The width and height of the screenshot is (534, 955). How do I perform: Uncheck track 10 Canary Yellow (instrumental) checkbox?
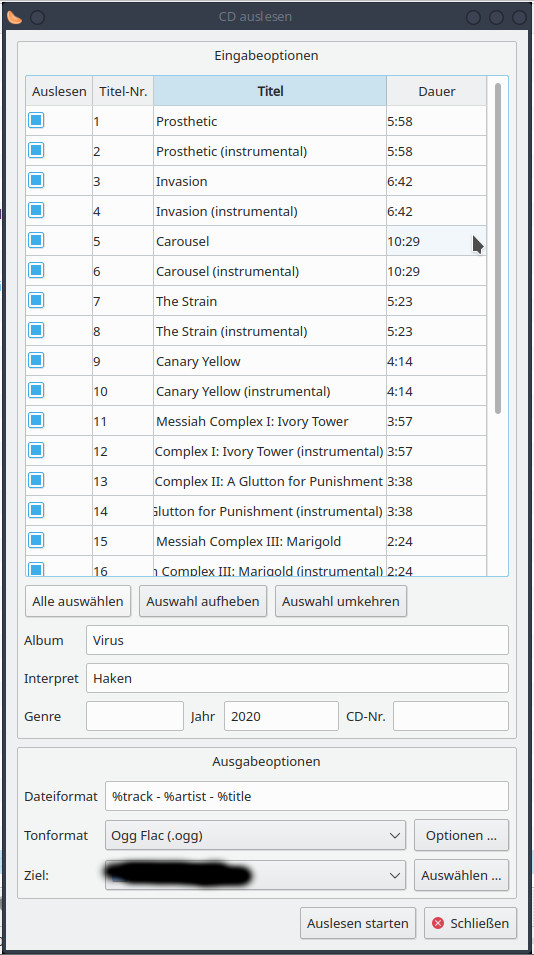tap(36, 390)
